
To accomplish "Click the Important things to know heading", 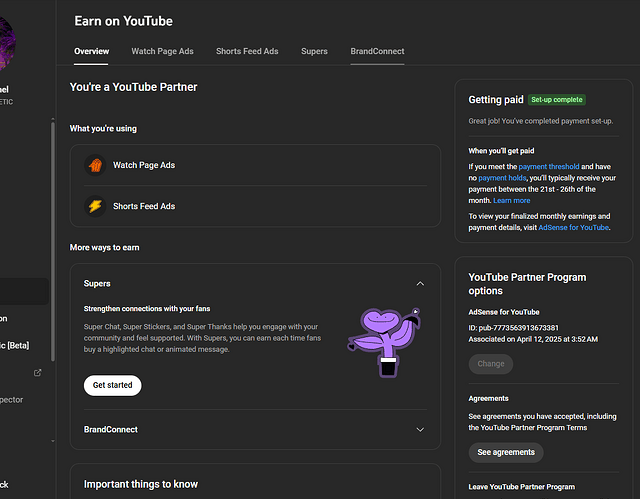I will pos(141,484).
